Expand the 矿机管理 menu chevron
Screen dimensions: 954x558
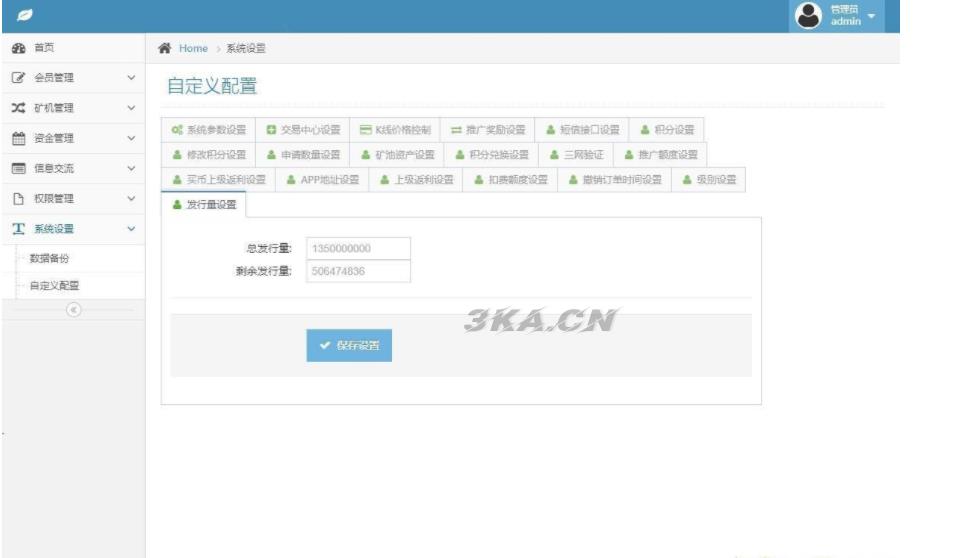(x=131, y=108)
